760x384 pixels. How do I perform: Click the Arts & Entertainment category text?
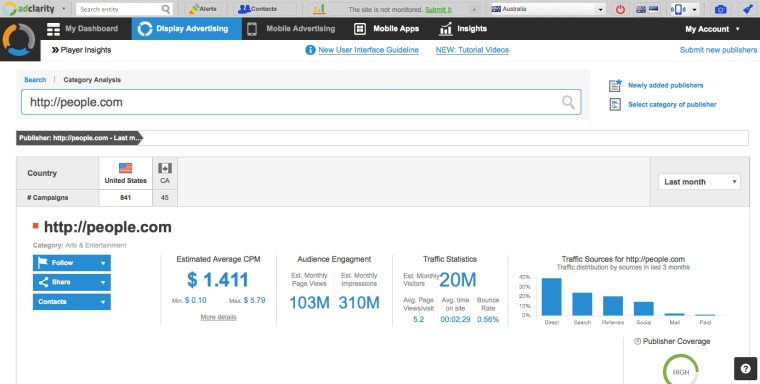[96, 245]
